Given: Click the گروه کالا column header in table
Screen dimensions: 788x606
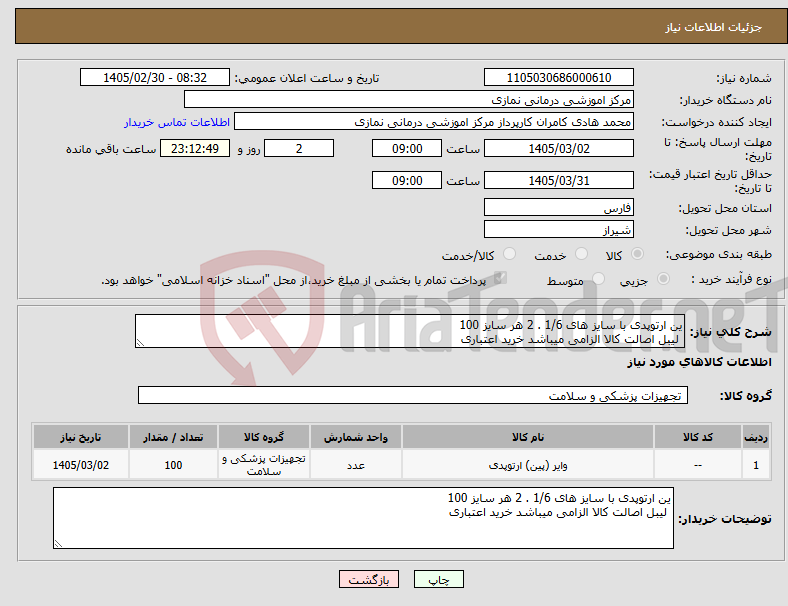Looking at the screenshot, I should [x=264, y=437].
